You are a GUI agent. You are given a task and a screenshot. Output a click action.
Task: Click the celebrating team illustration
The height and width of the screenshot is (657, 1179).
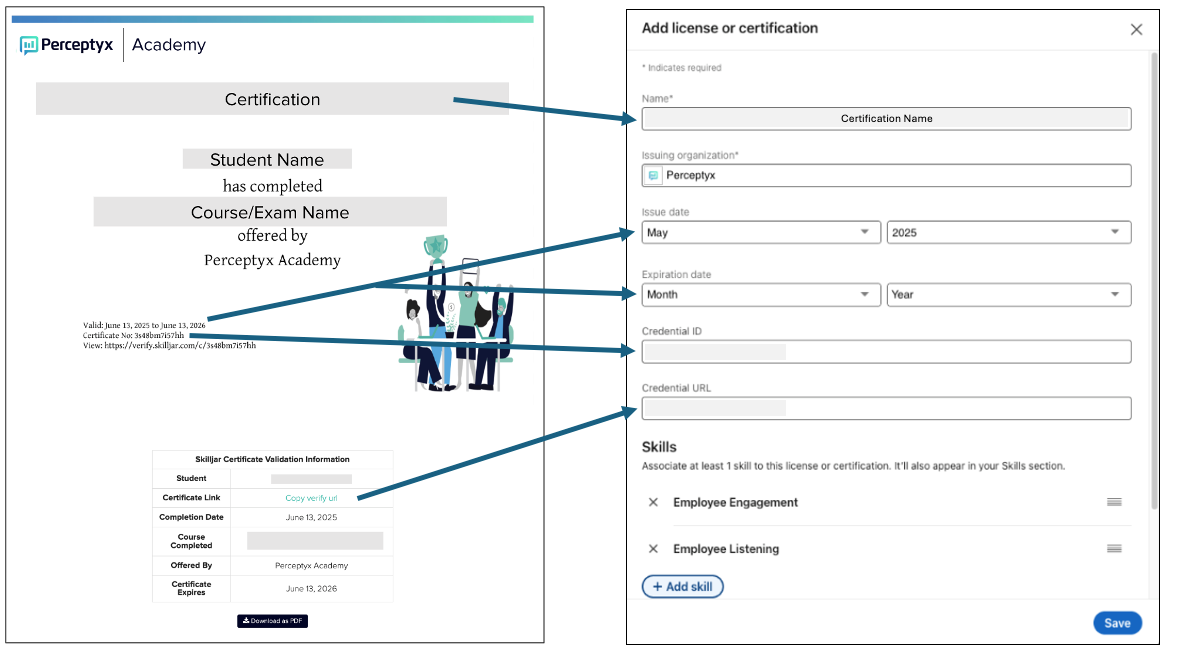click(456, 313)
